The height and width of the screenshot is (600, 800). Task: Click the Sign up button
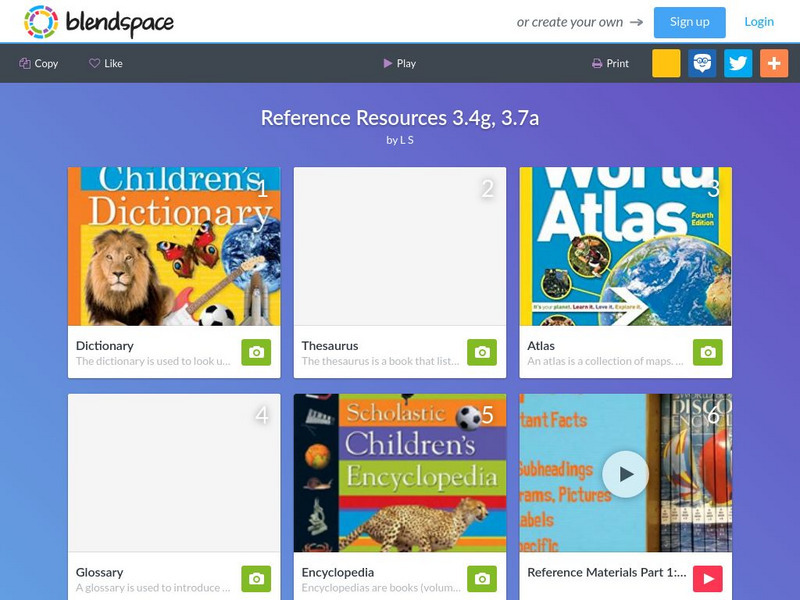click(x=689, y=22)
